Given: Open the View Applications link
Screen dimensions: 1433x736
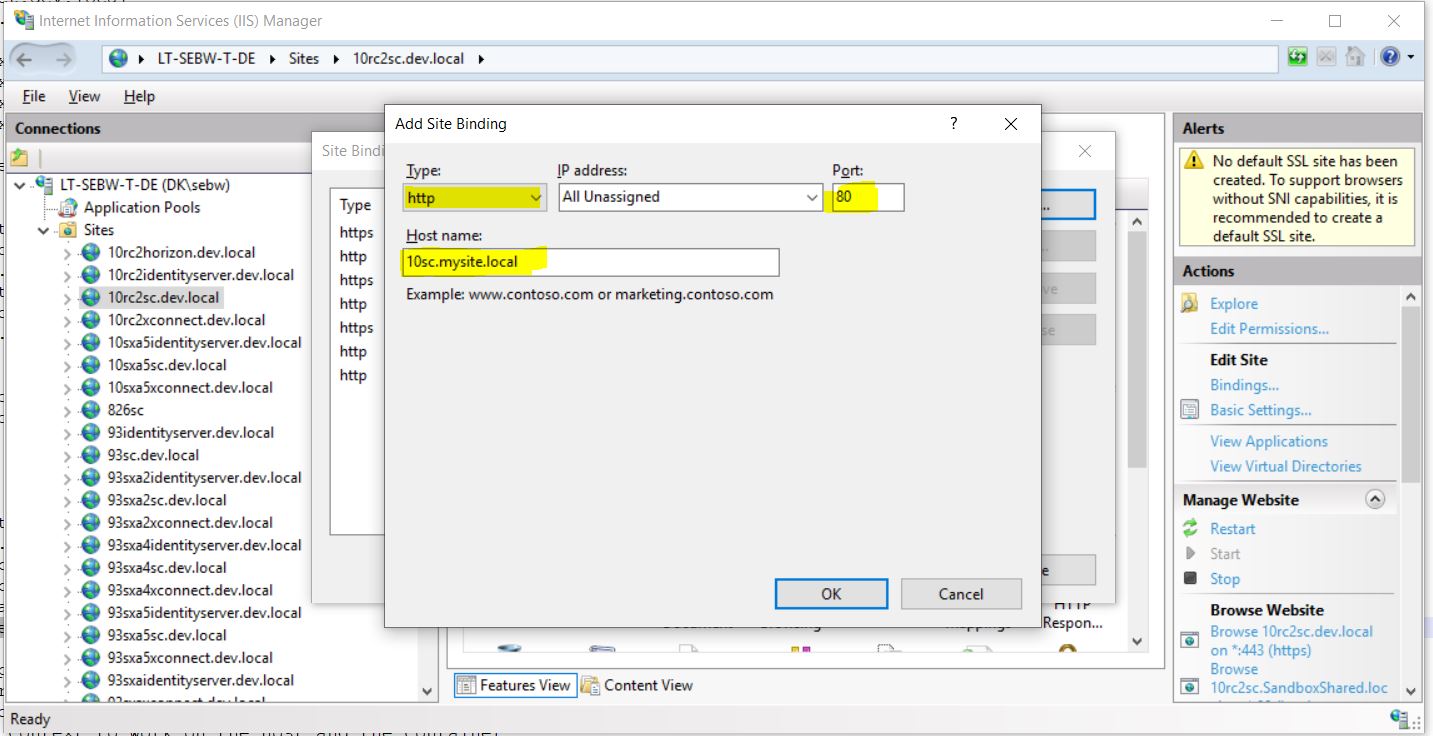Looking at the screenshot, I should click(x=1269, y=442).
